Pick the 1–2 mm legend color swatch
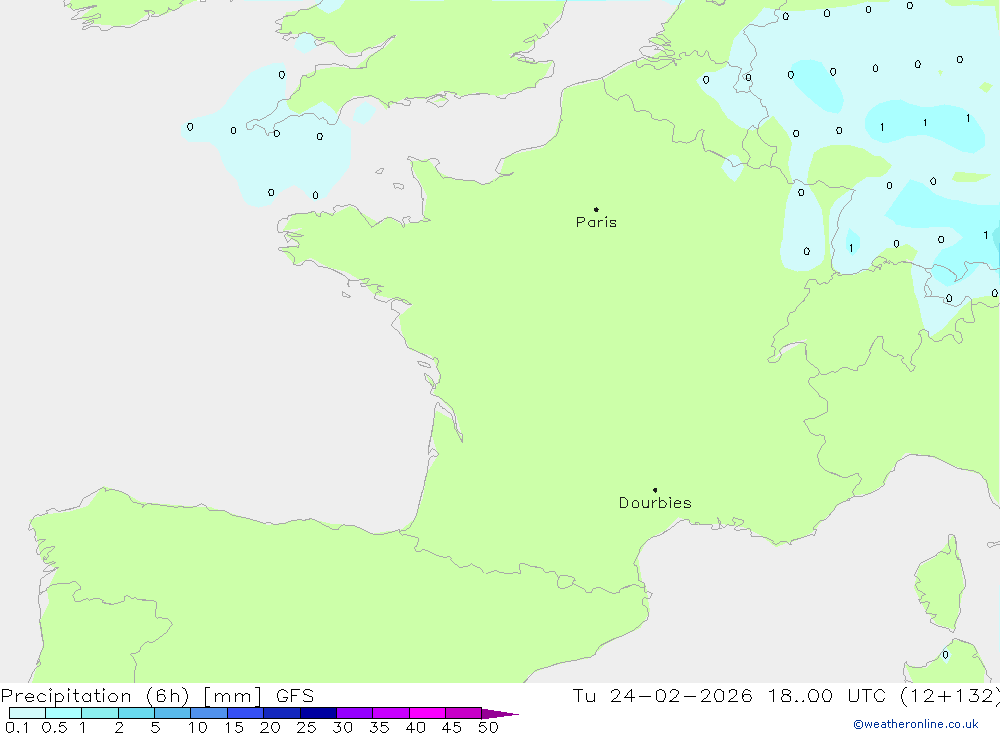The image size is (1000, 733). (x=100, y=714)
